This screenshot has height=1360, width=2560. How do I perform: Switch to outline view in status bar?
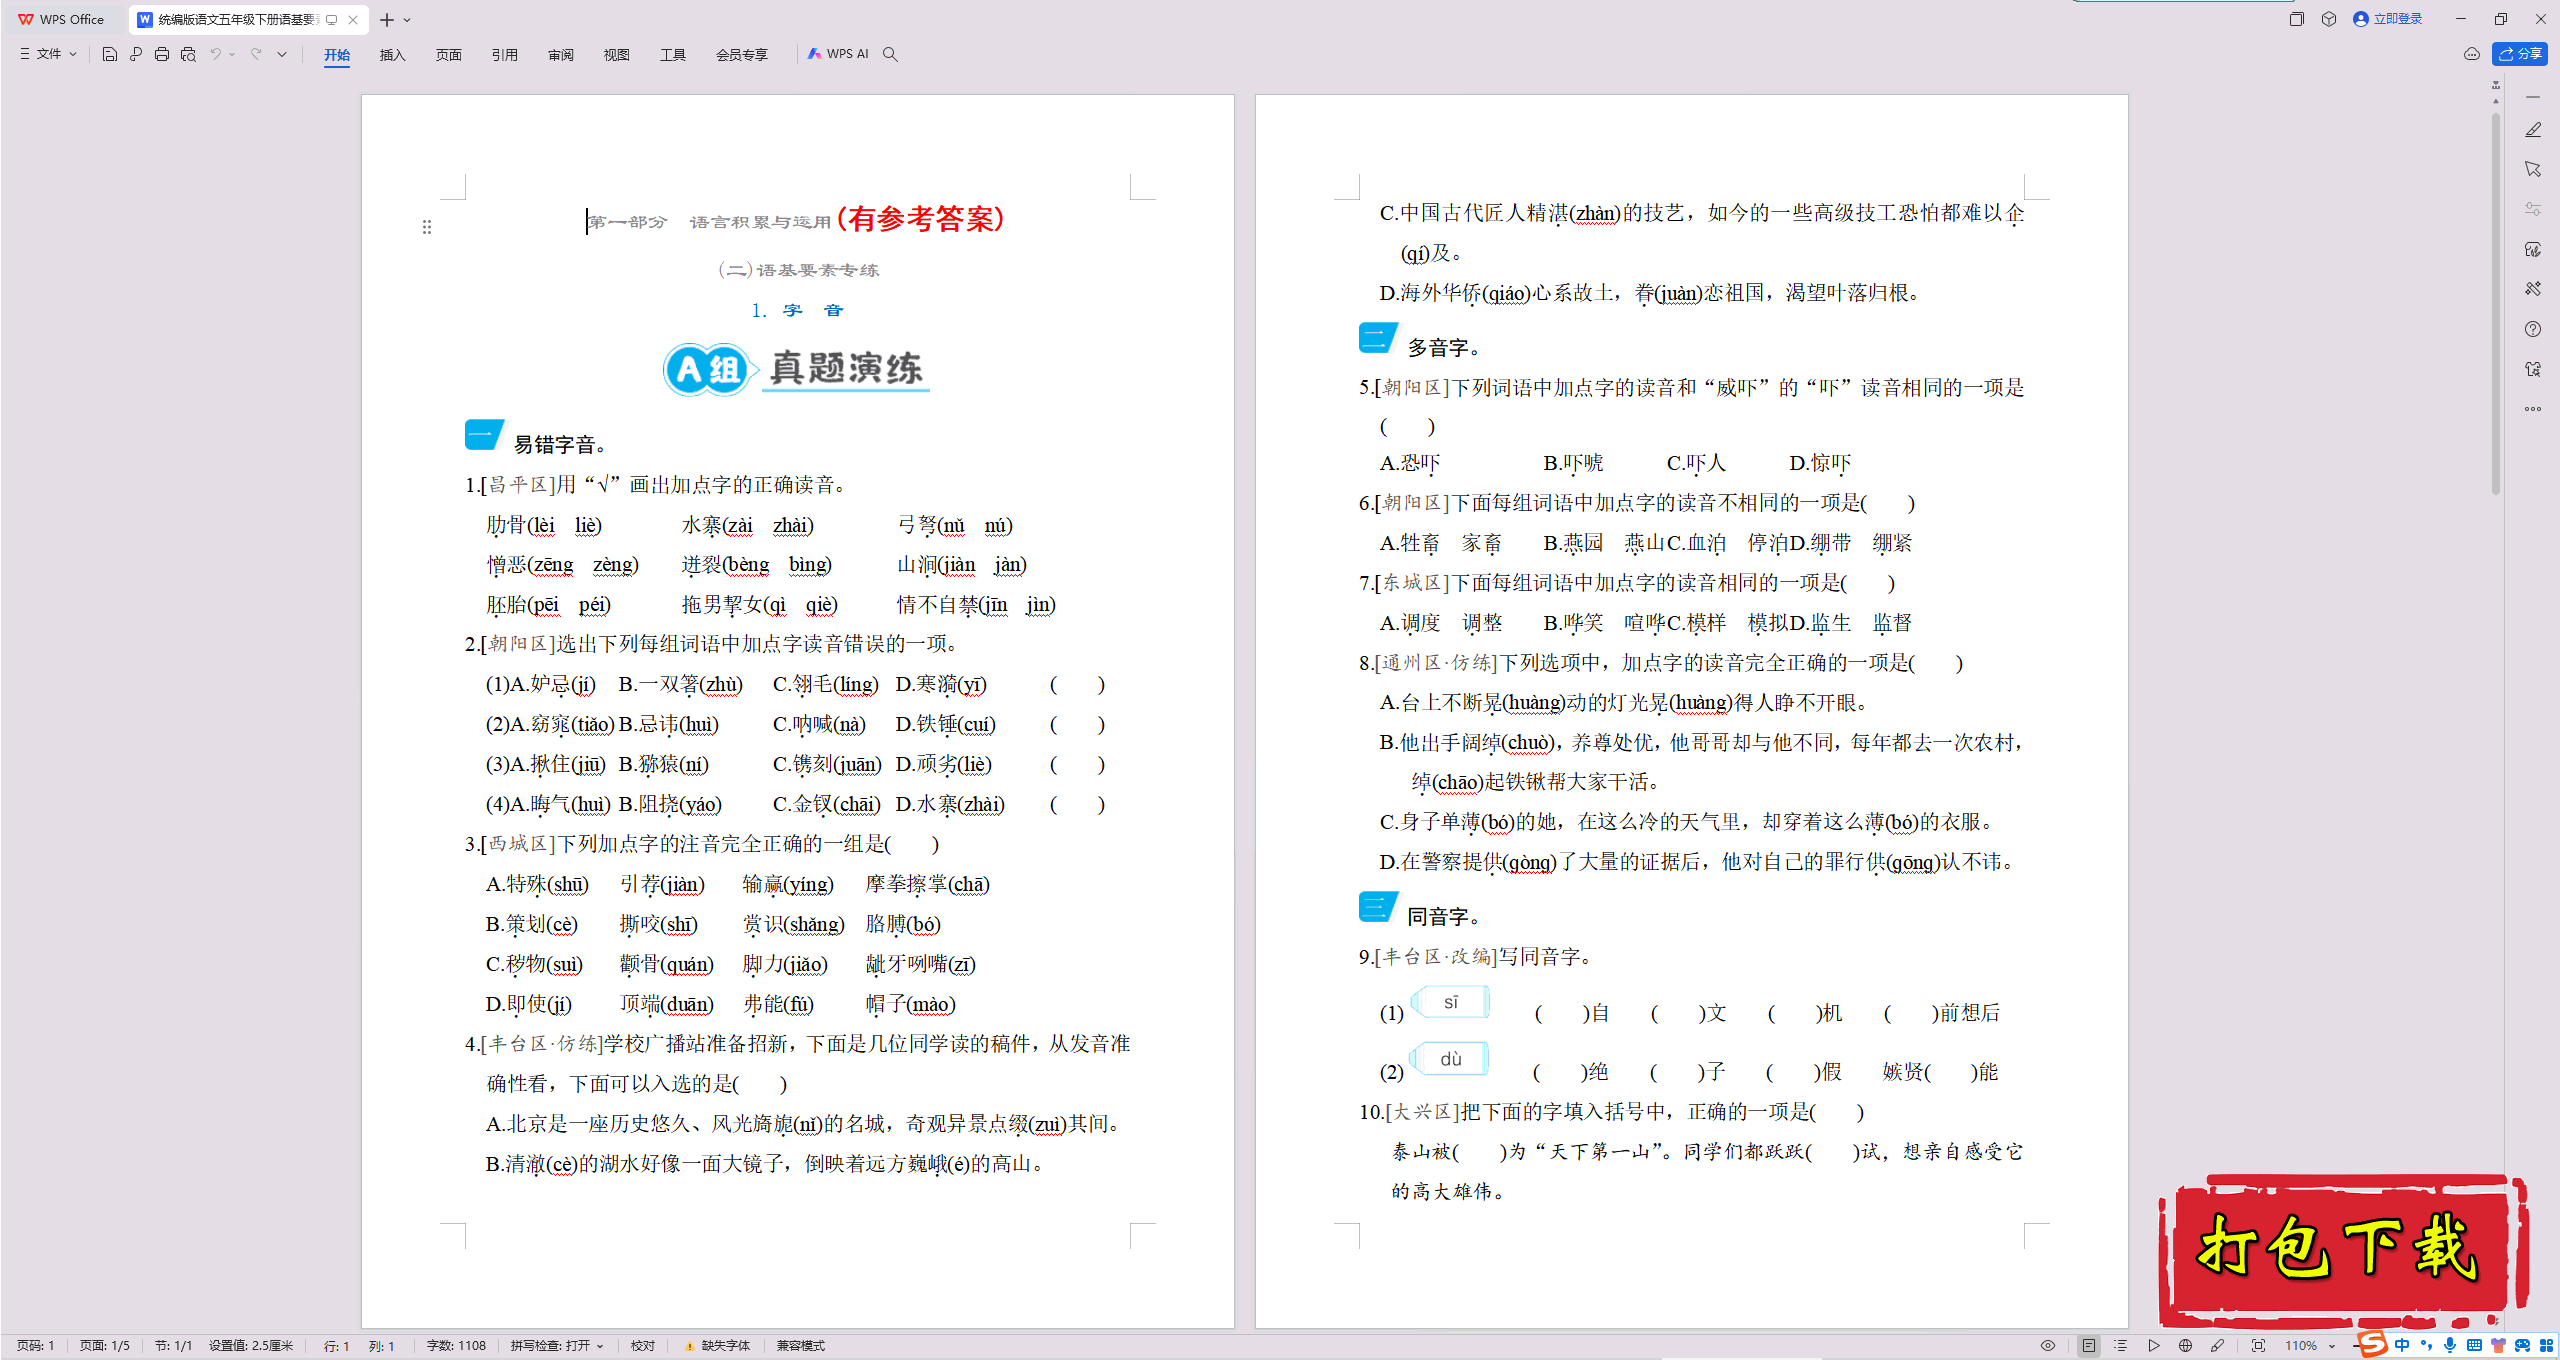(x=2121, y=1346)
